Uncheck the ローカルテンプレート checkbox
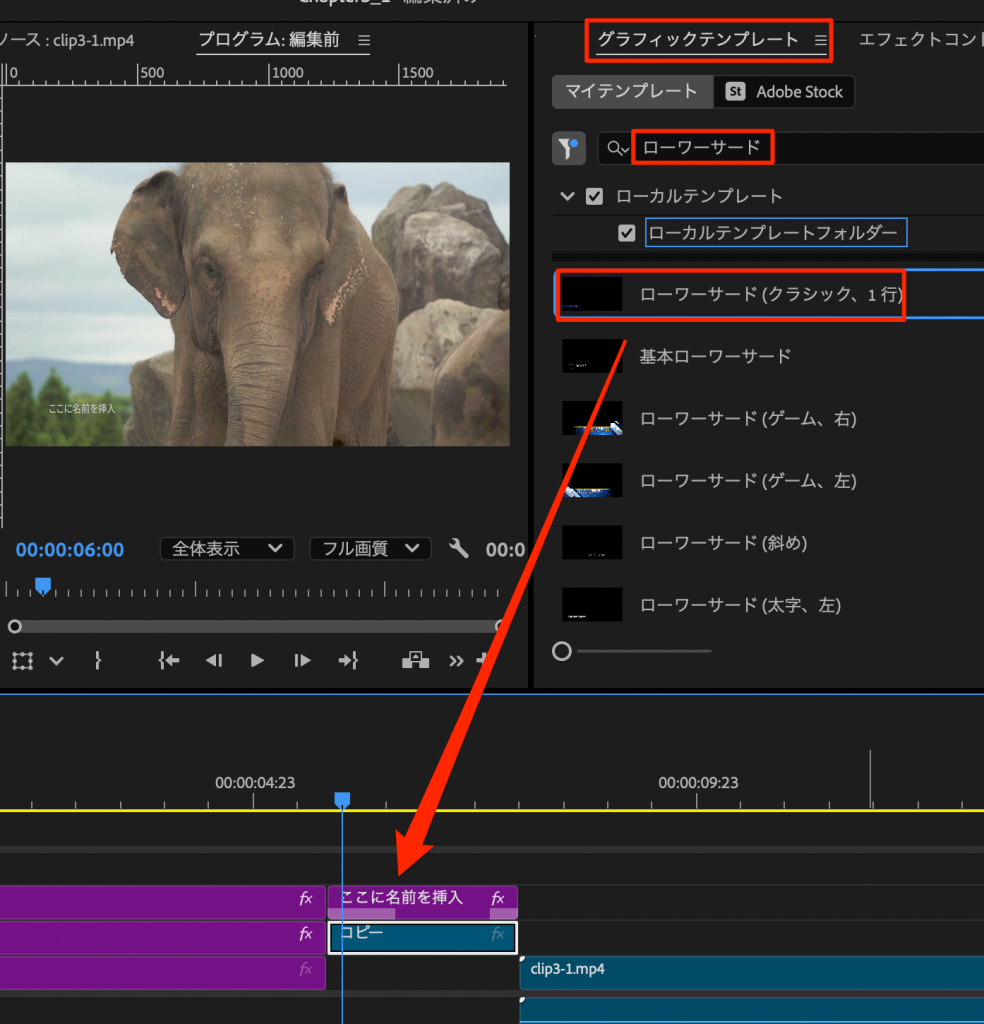The width and height of the screenshot is (984, 1024). [595, 196]
